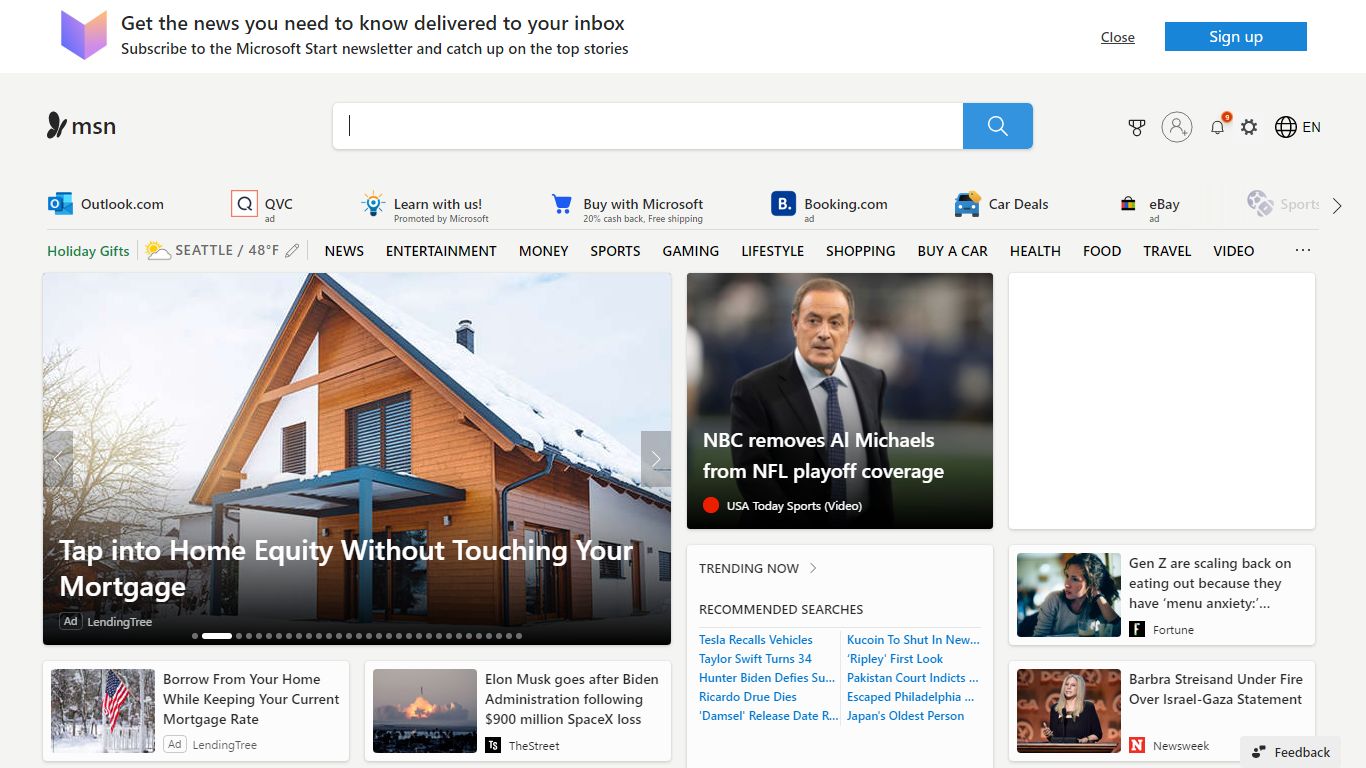Screen dimensions: 1366x768
Task: Open the GAMING tab
Action: 691,251
